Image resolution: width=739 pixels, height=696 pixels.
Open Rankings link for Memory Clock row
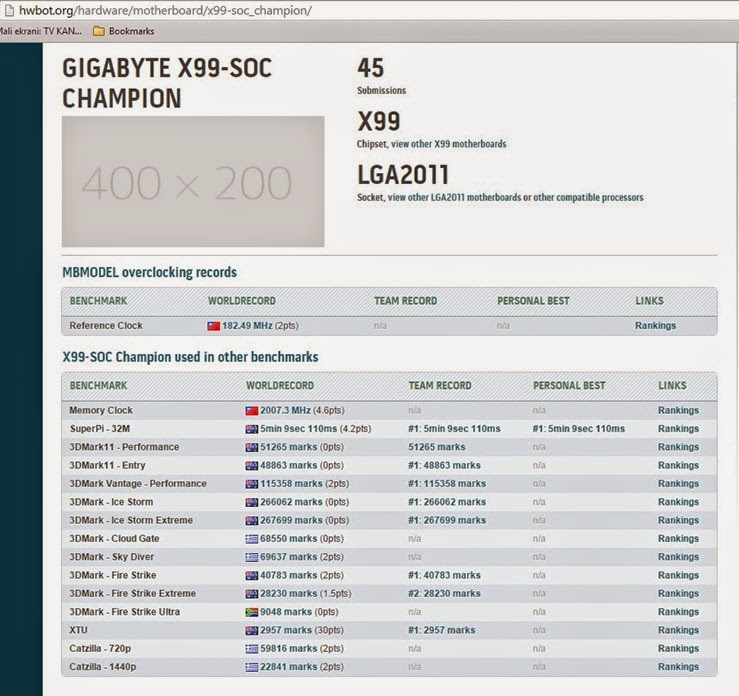coord(678,410)
